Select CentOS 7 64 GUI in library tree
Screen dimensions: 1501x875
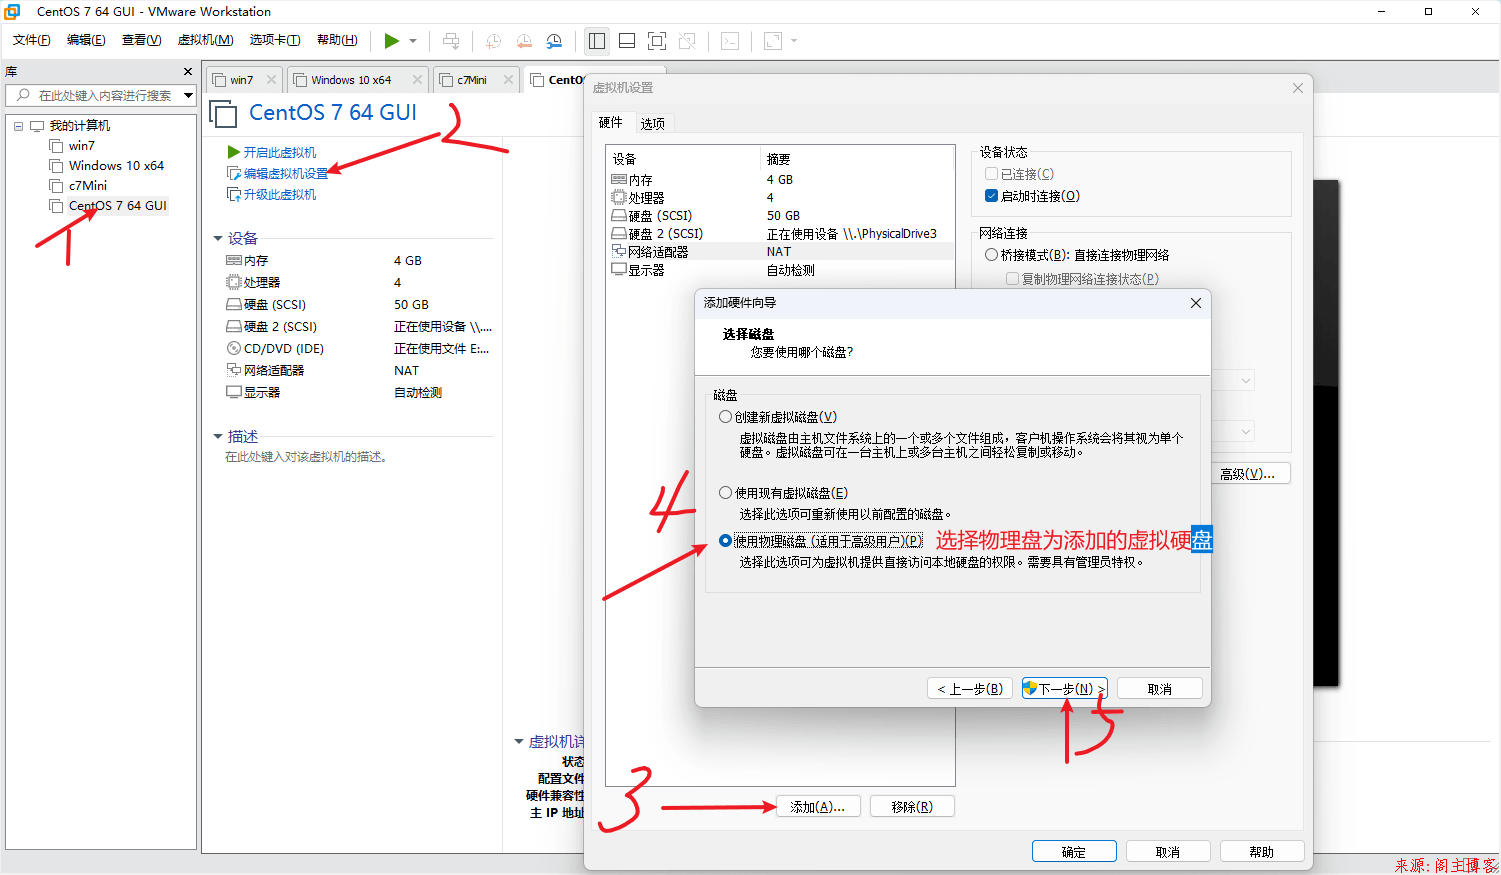(117, 206)
